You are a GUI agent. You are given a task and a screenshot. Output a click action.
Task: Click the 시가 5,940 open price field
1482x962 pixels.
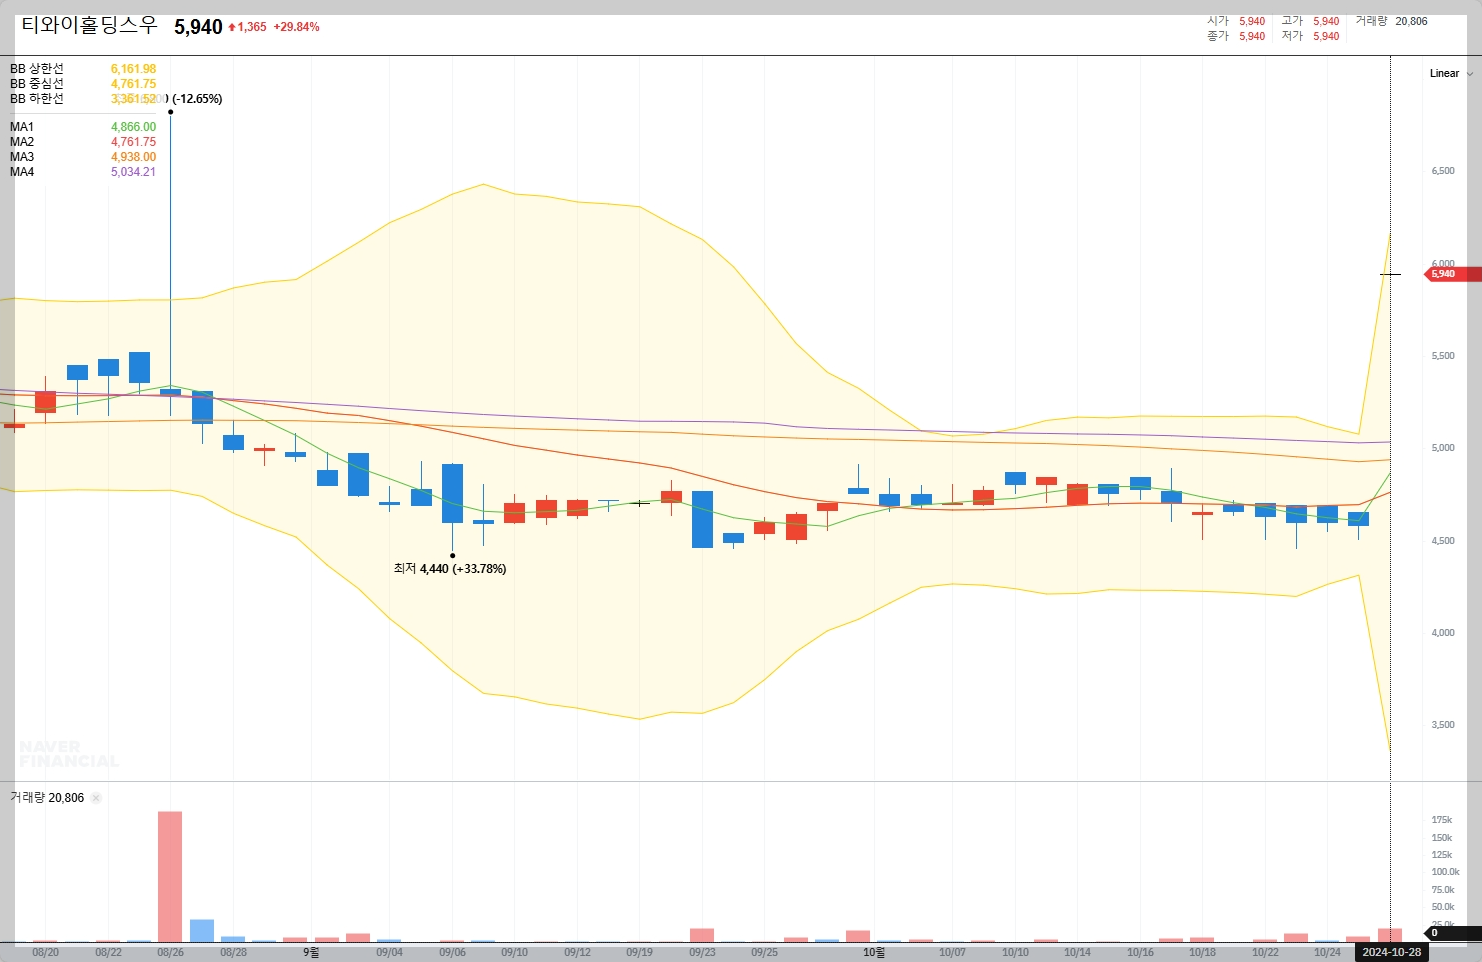click(1236, 21)
